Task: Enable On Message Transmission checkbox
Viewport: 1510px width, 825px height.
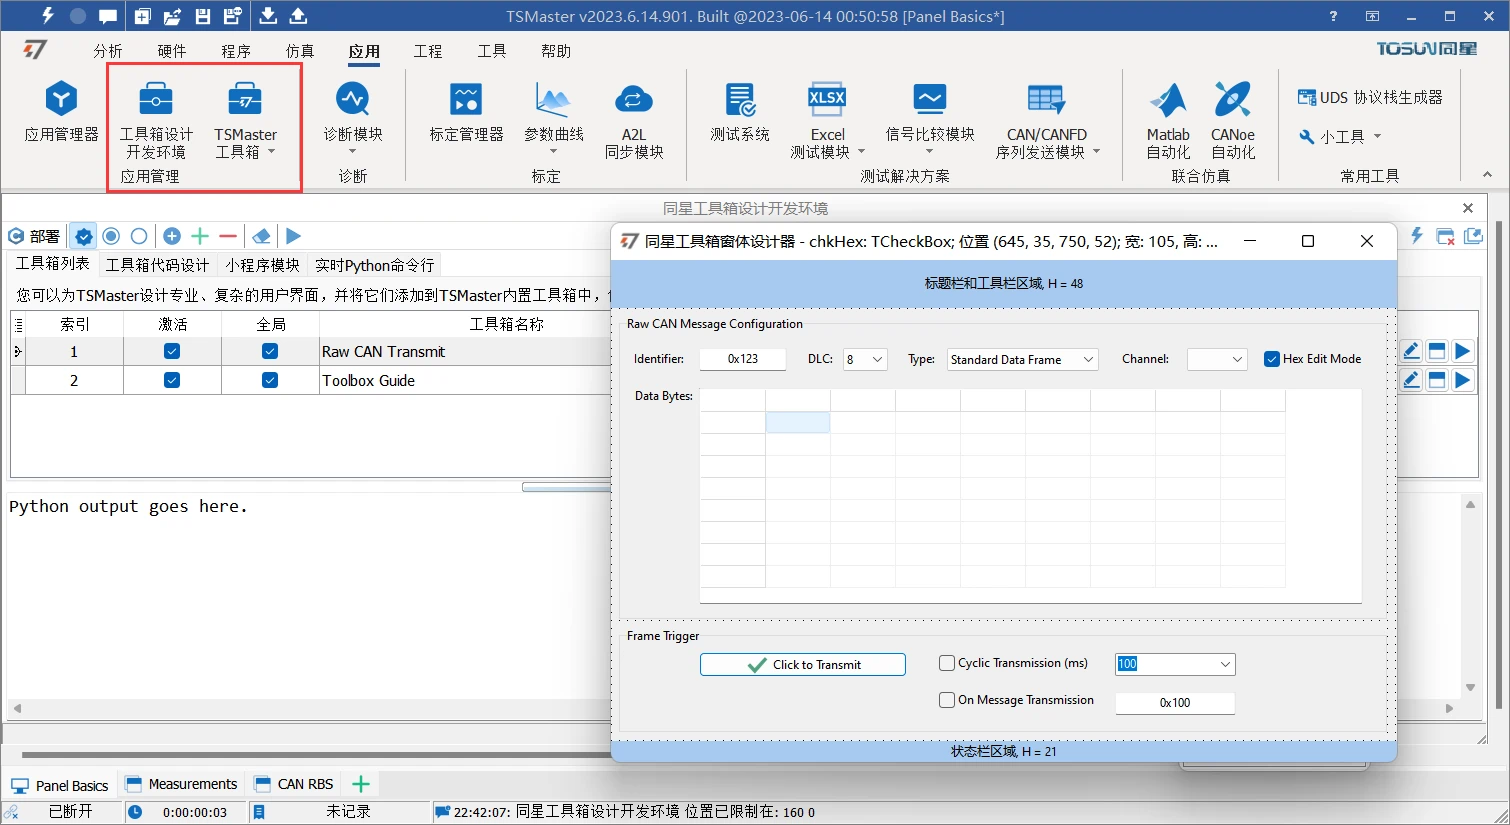Action: pos(947,700)
